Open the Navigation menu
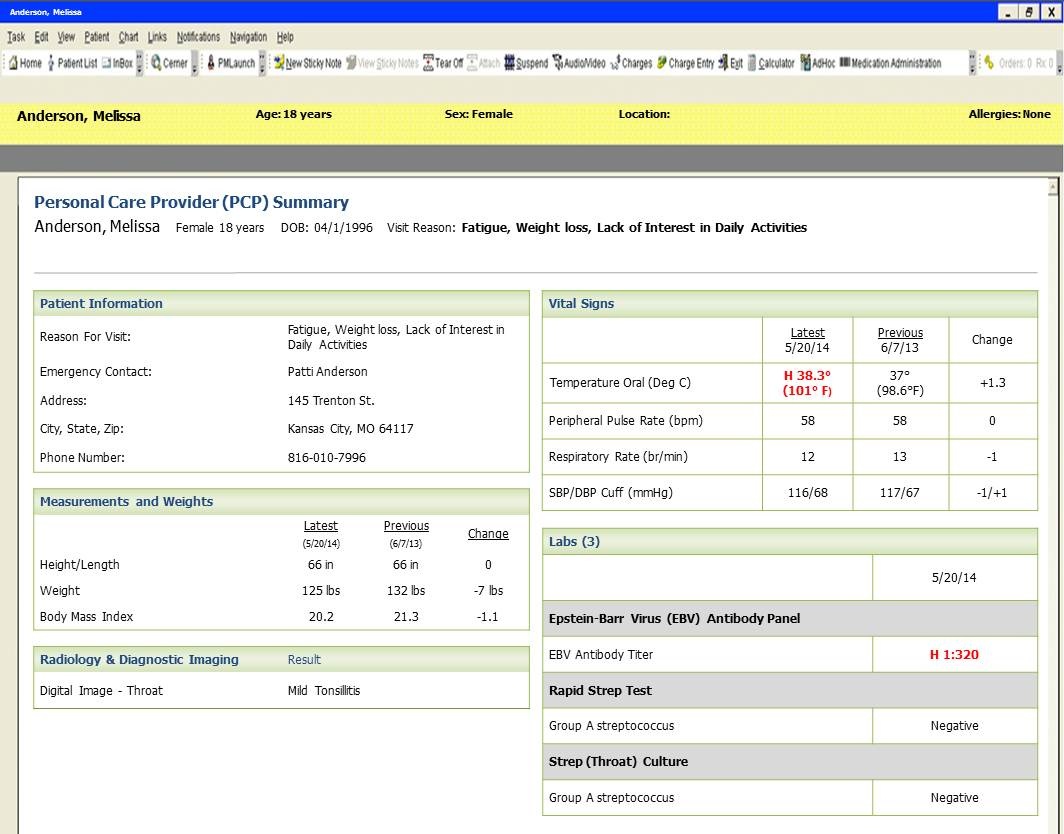Image resolution: width=1064 pixels, height=834 pixels. 248,37
